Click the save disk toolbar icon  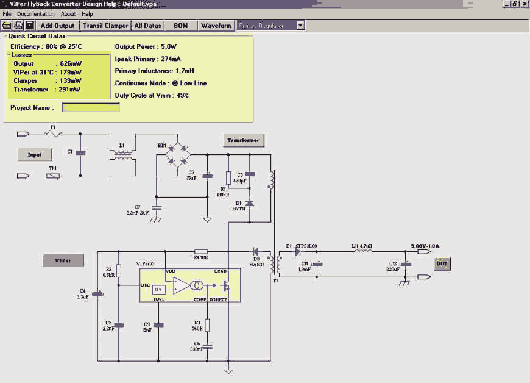coord(30,25)
